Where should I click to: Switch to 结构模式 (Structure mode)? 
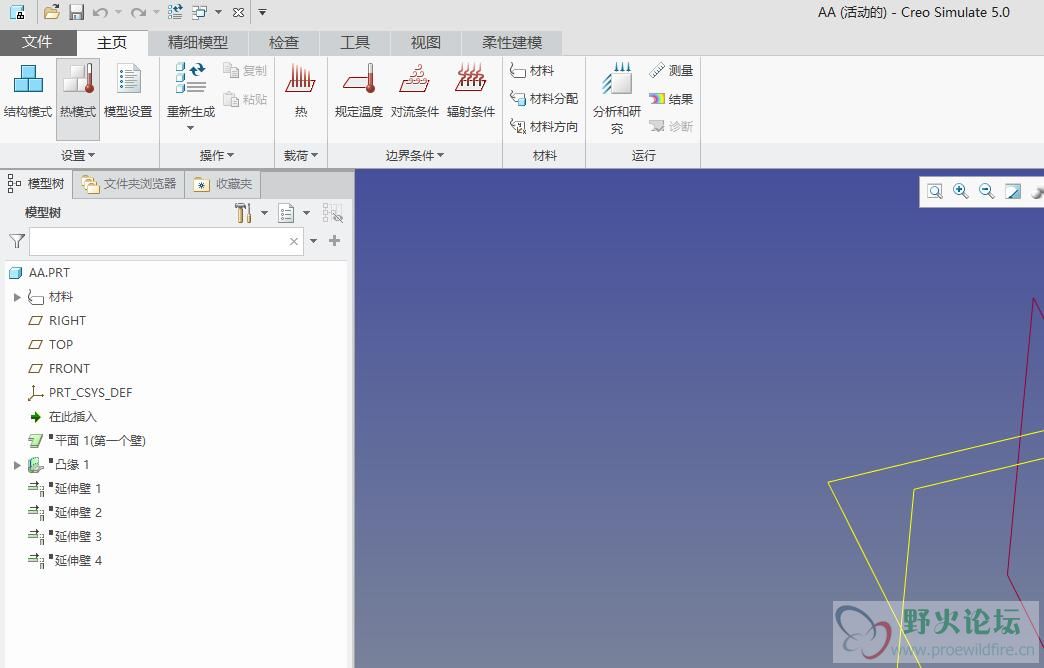[x=27, y=91]
